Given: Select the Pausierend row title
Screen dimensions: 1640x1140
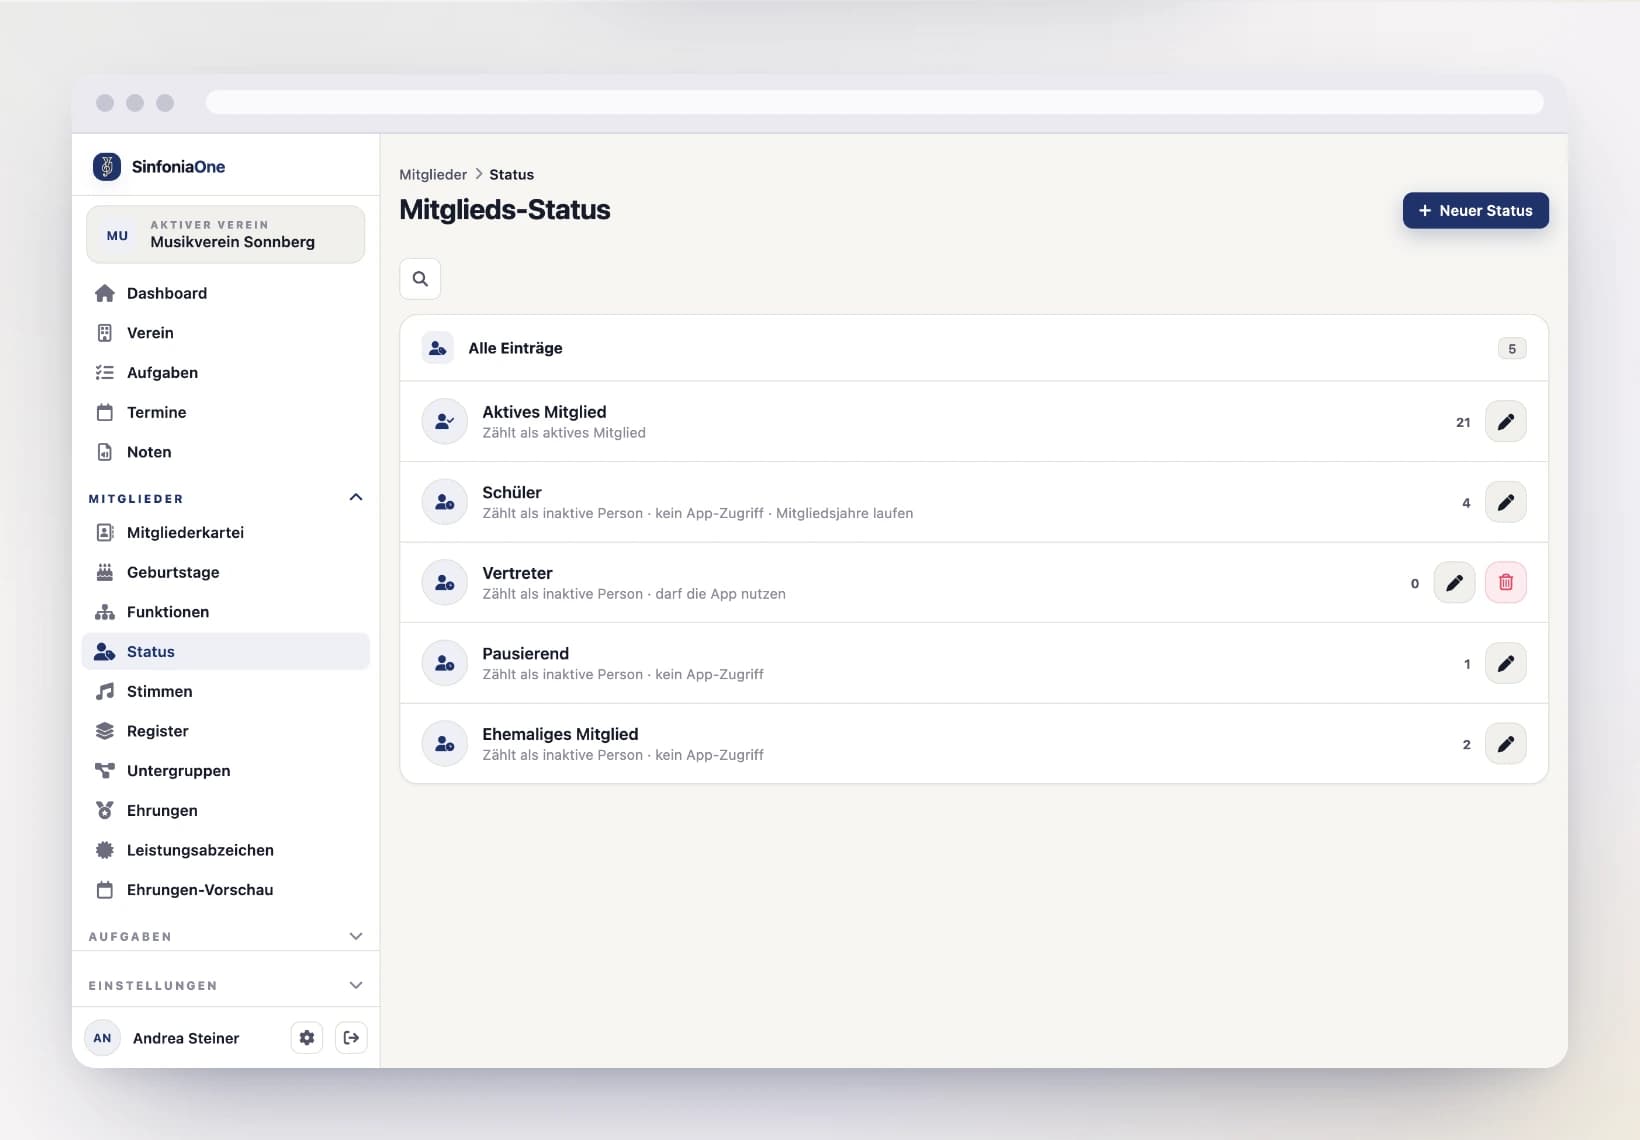Looking at the screenshot, I should (525, 653).
